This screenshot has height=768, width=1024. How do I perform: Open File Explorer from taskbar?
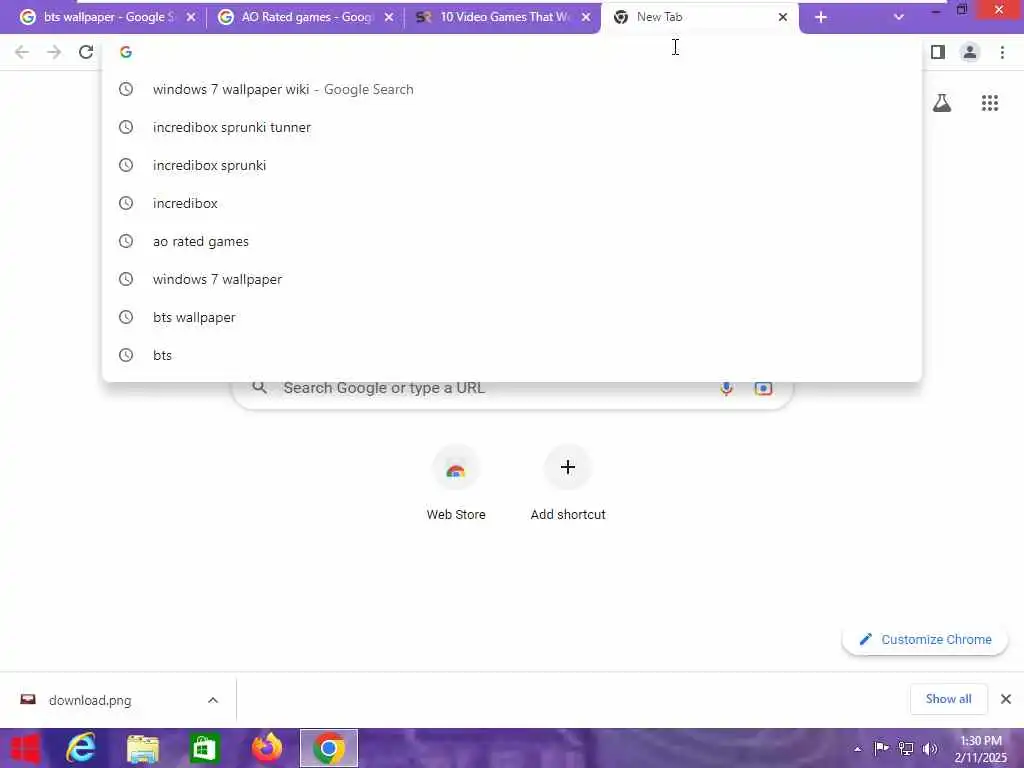tap(142, 748)
